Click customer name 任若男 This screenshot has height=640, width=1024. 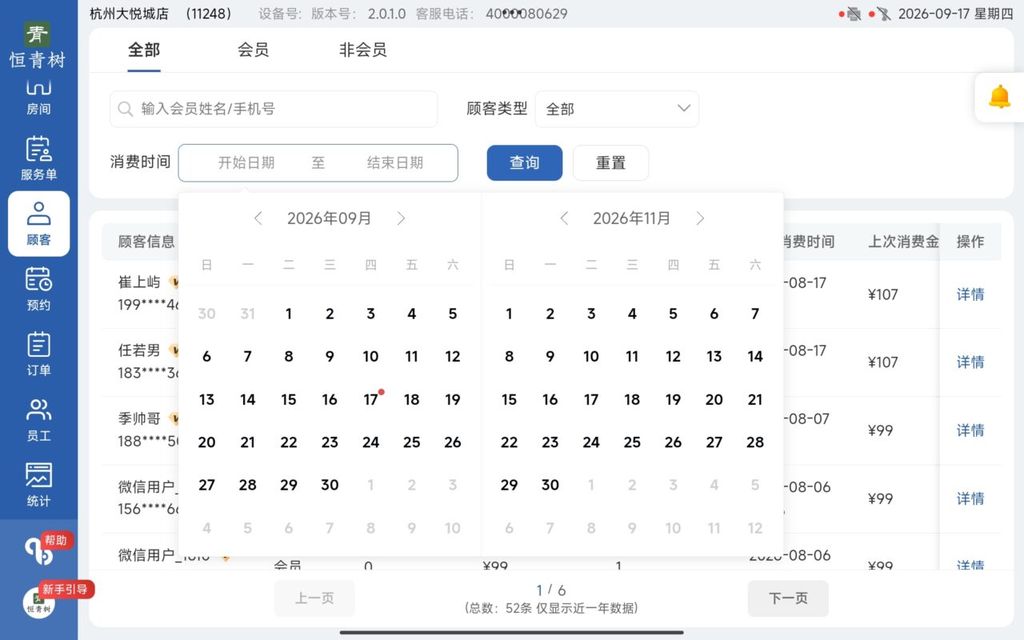(x=139, y=350)
